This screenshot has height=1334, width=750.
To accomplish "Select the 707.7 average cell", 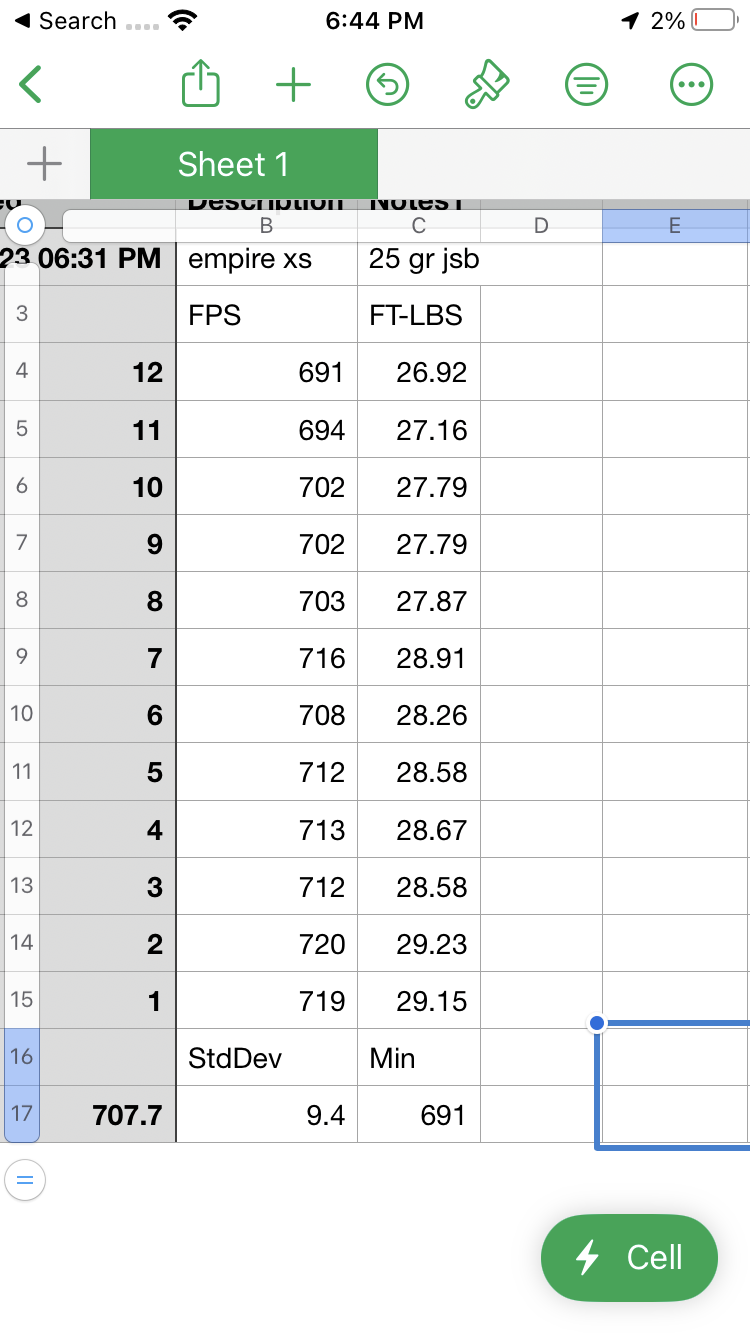I will click(x=108, y=1114).
